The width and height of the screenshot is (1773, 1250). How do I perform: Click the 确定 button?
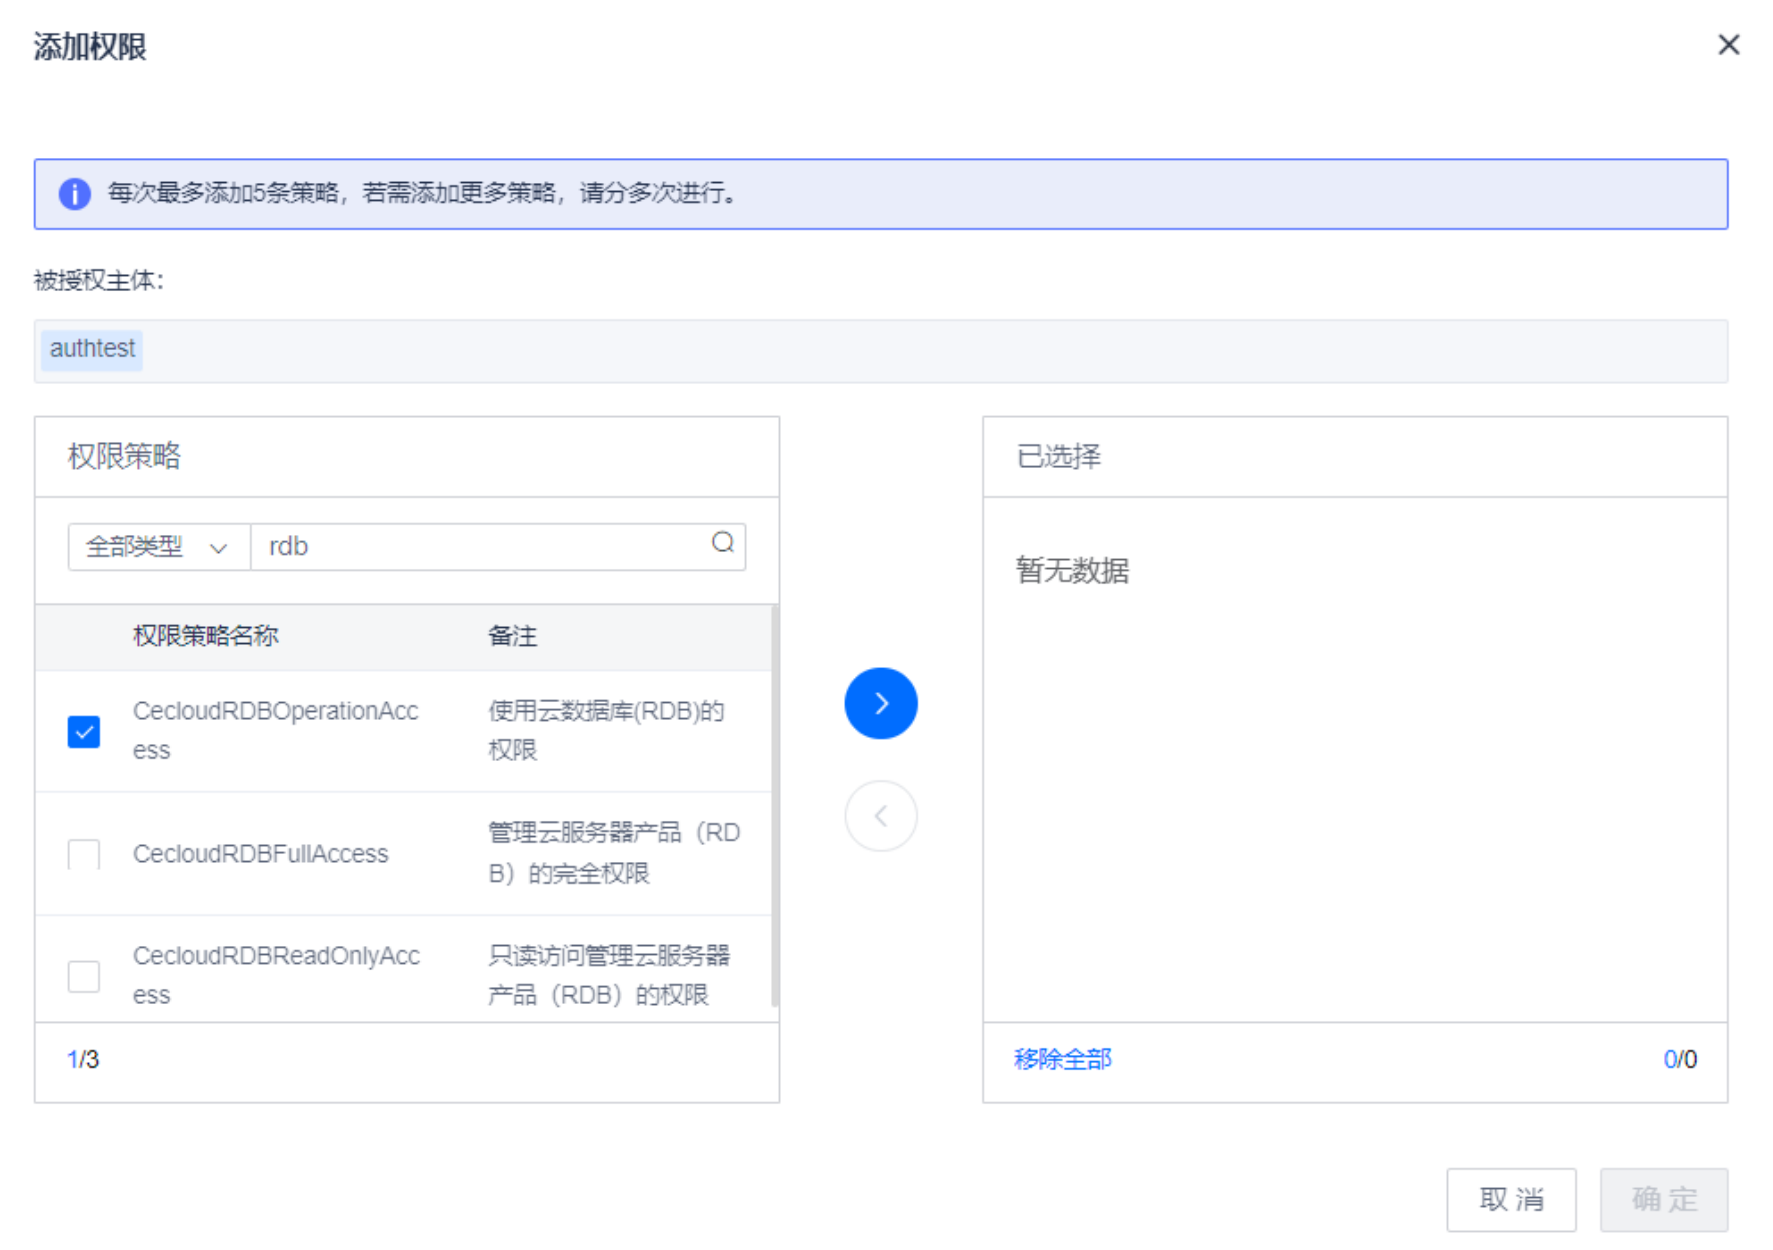[1664, 1199]
